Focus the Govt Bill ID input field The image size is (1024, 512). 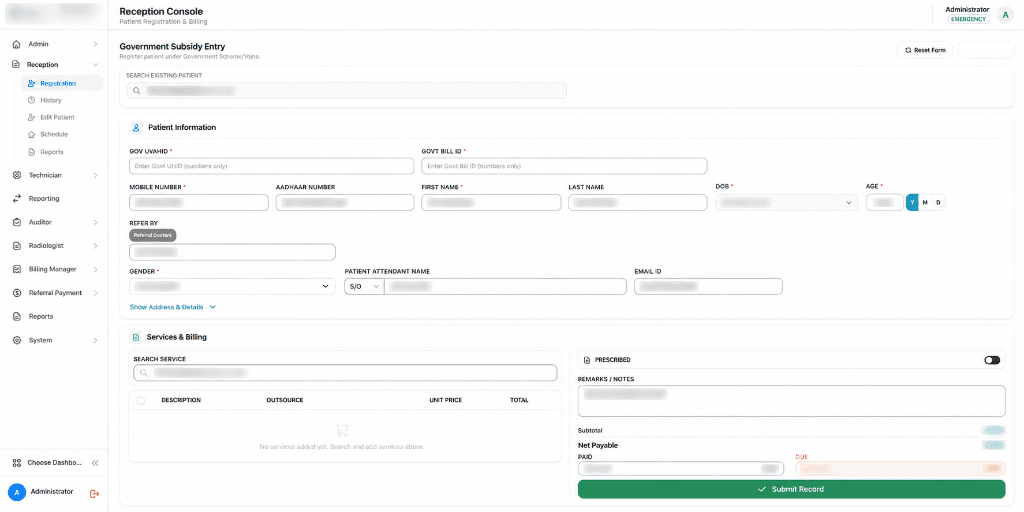point(564,166)
